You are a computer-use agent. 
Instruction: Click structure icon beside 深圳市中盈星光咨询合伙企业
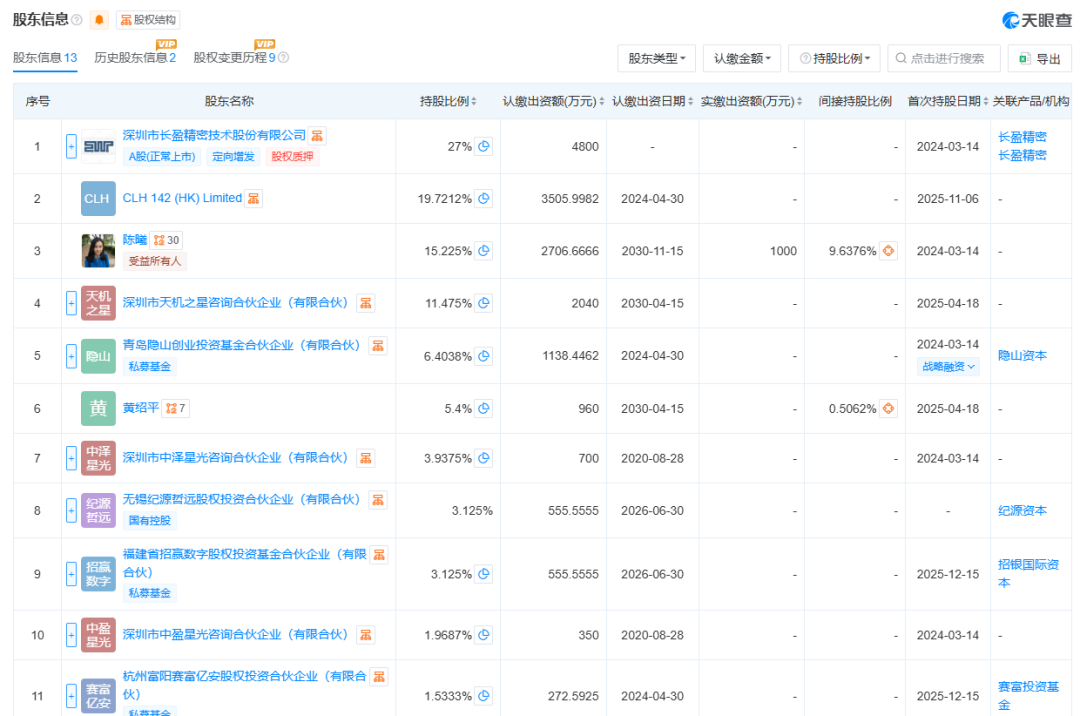(x=366, y=635)
